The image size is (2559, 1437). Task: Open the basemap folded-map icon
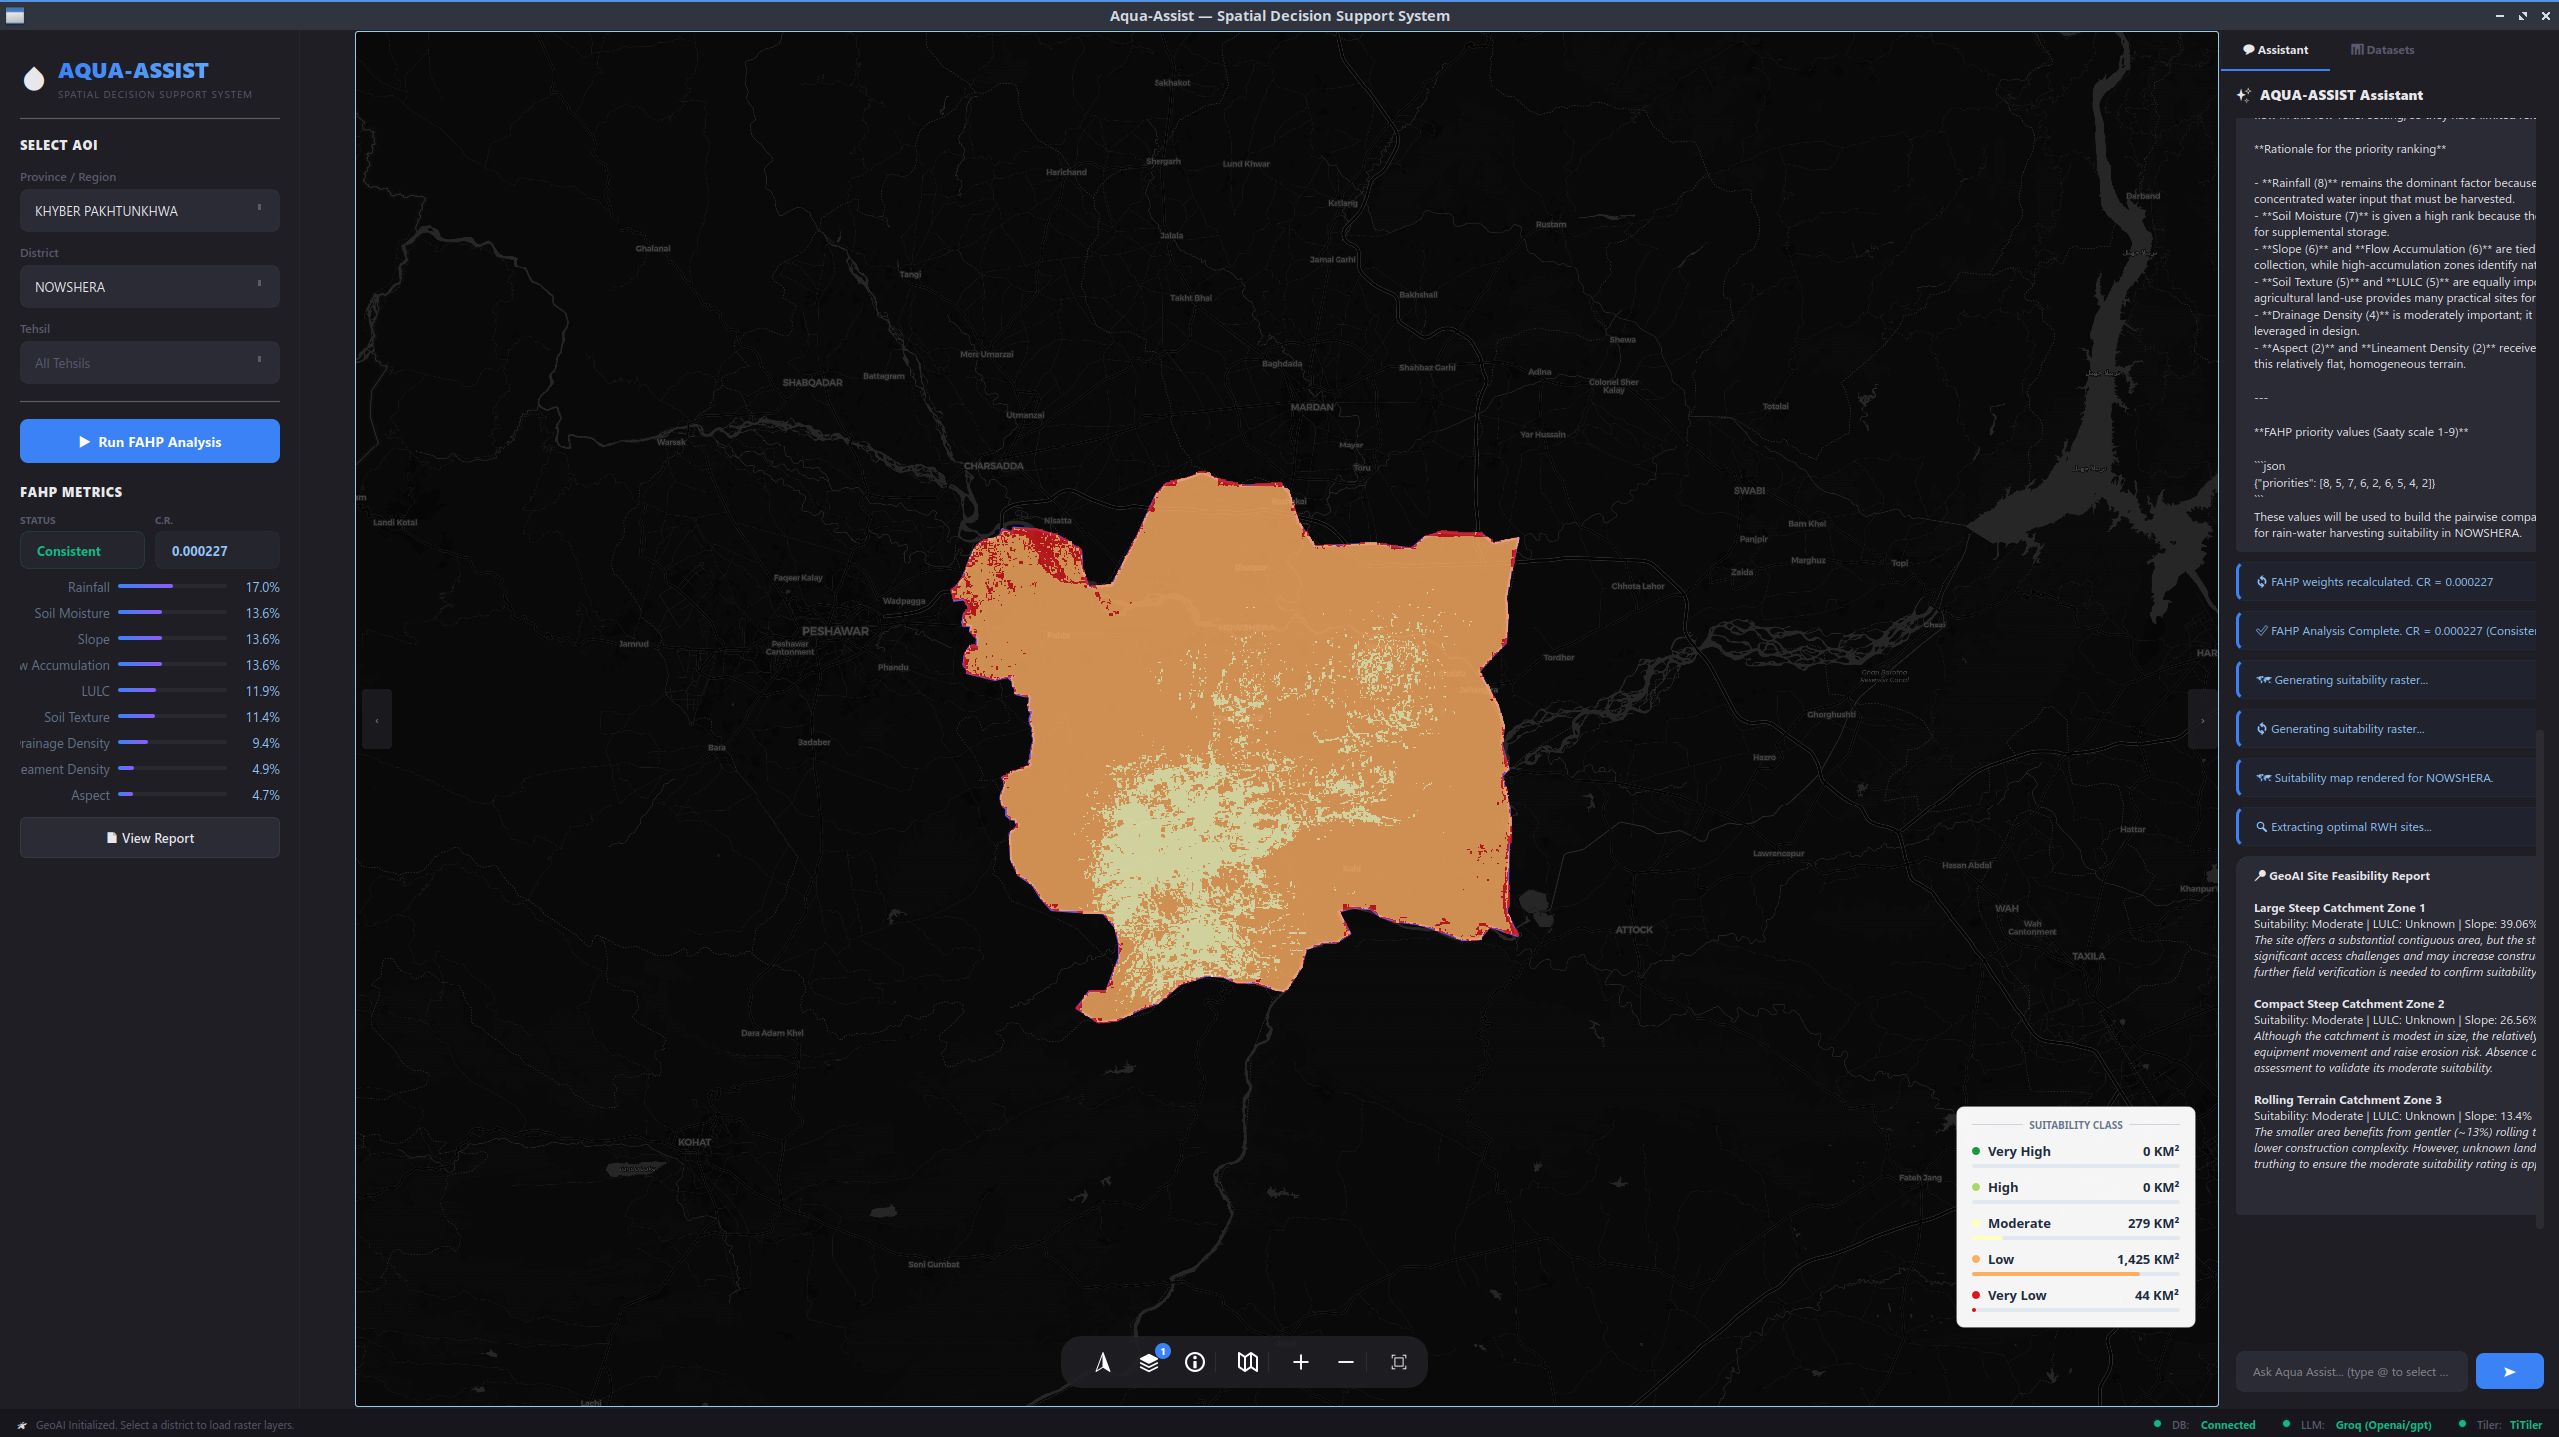pyautogui.click(x=1247, y=1362)
